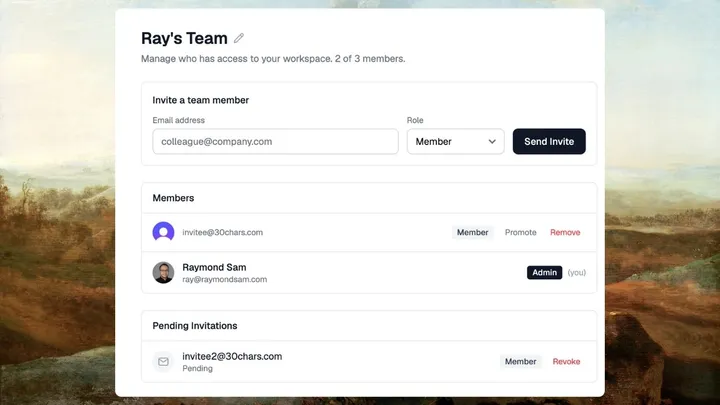
Task: Click the (you) label next to Admin
Action: [x=577, y=272]
